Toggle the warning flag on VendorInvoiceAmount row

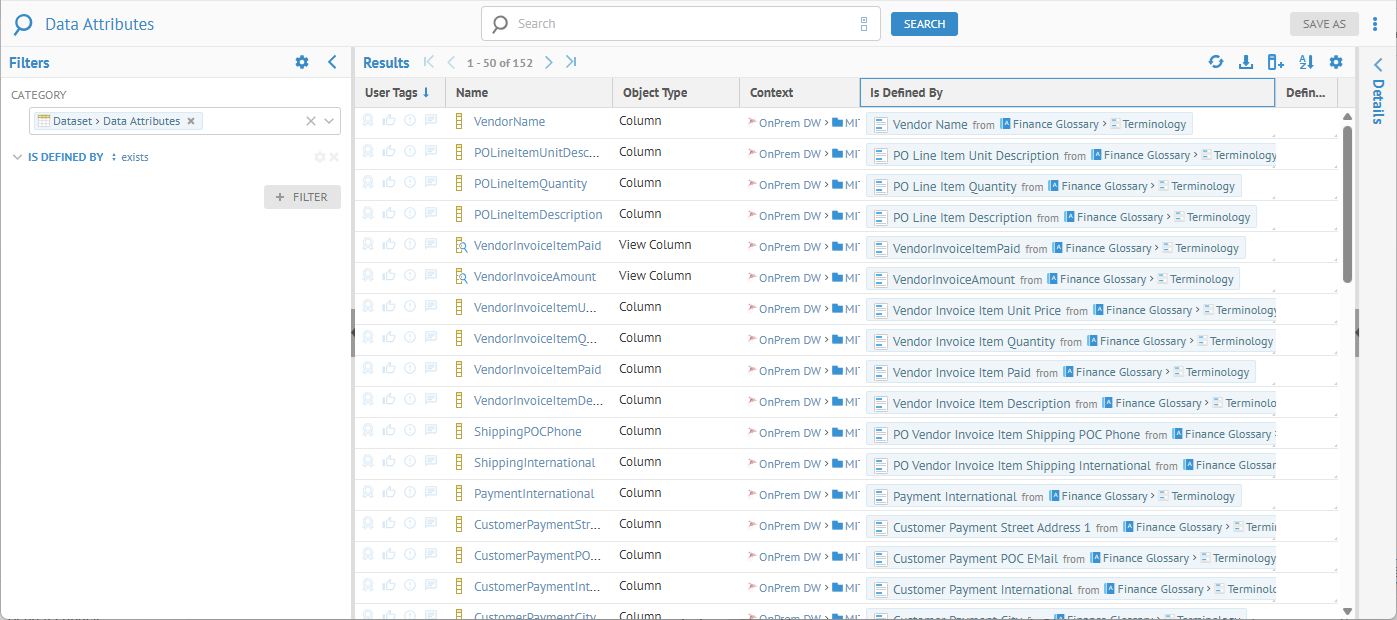[x=410, y=276]
